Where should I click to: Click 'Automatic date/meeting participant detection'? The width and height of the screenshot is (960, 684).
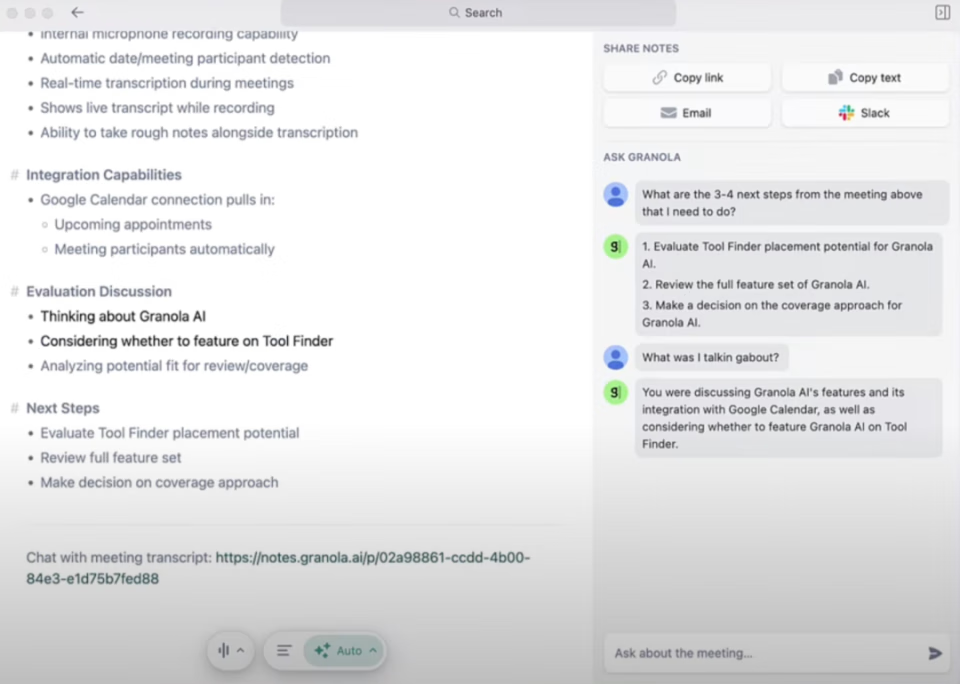(x=185, y=58)
